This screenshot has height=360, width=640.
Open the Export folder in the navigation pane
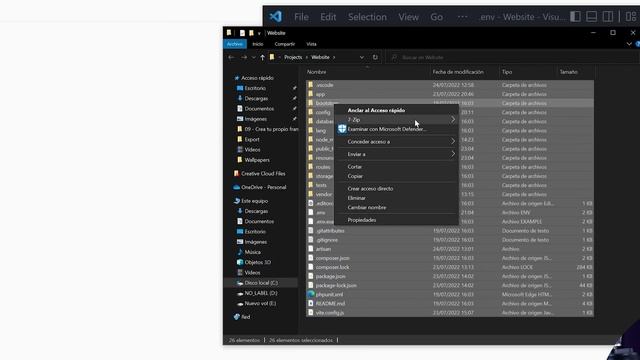[252, 139]
